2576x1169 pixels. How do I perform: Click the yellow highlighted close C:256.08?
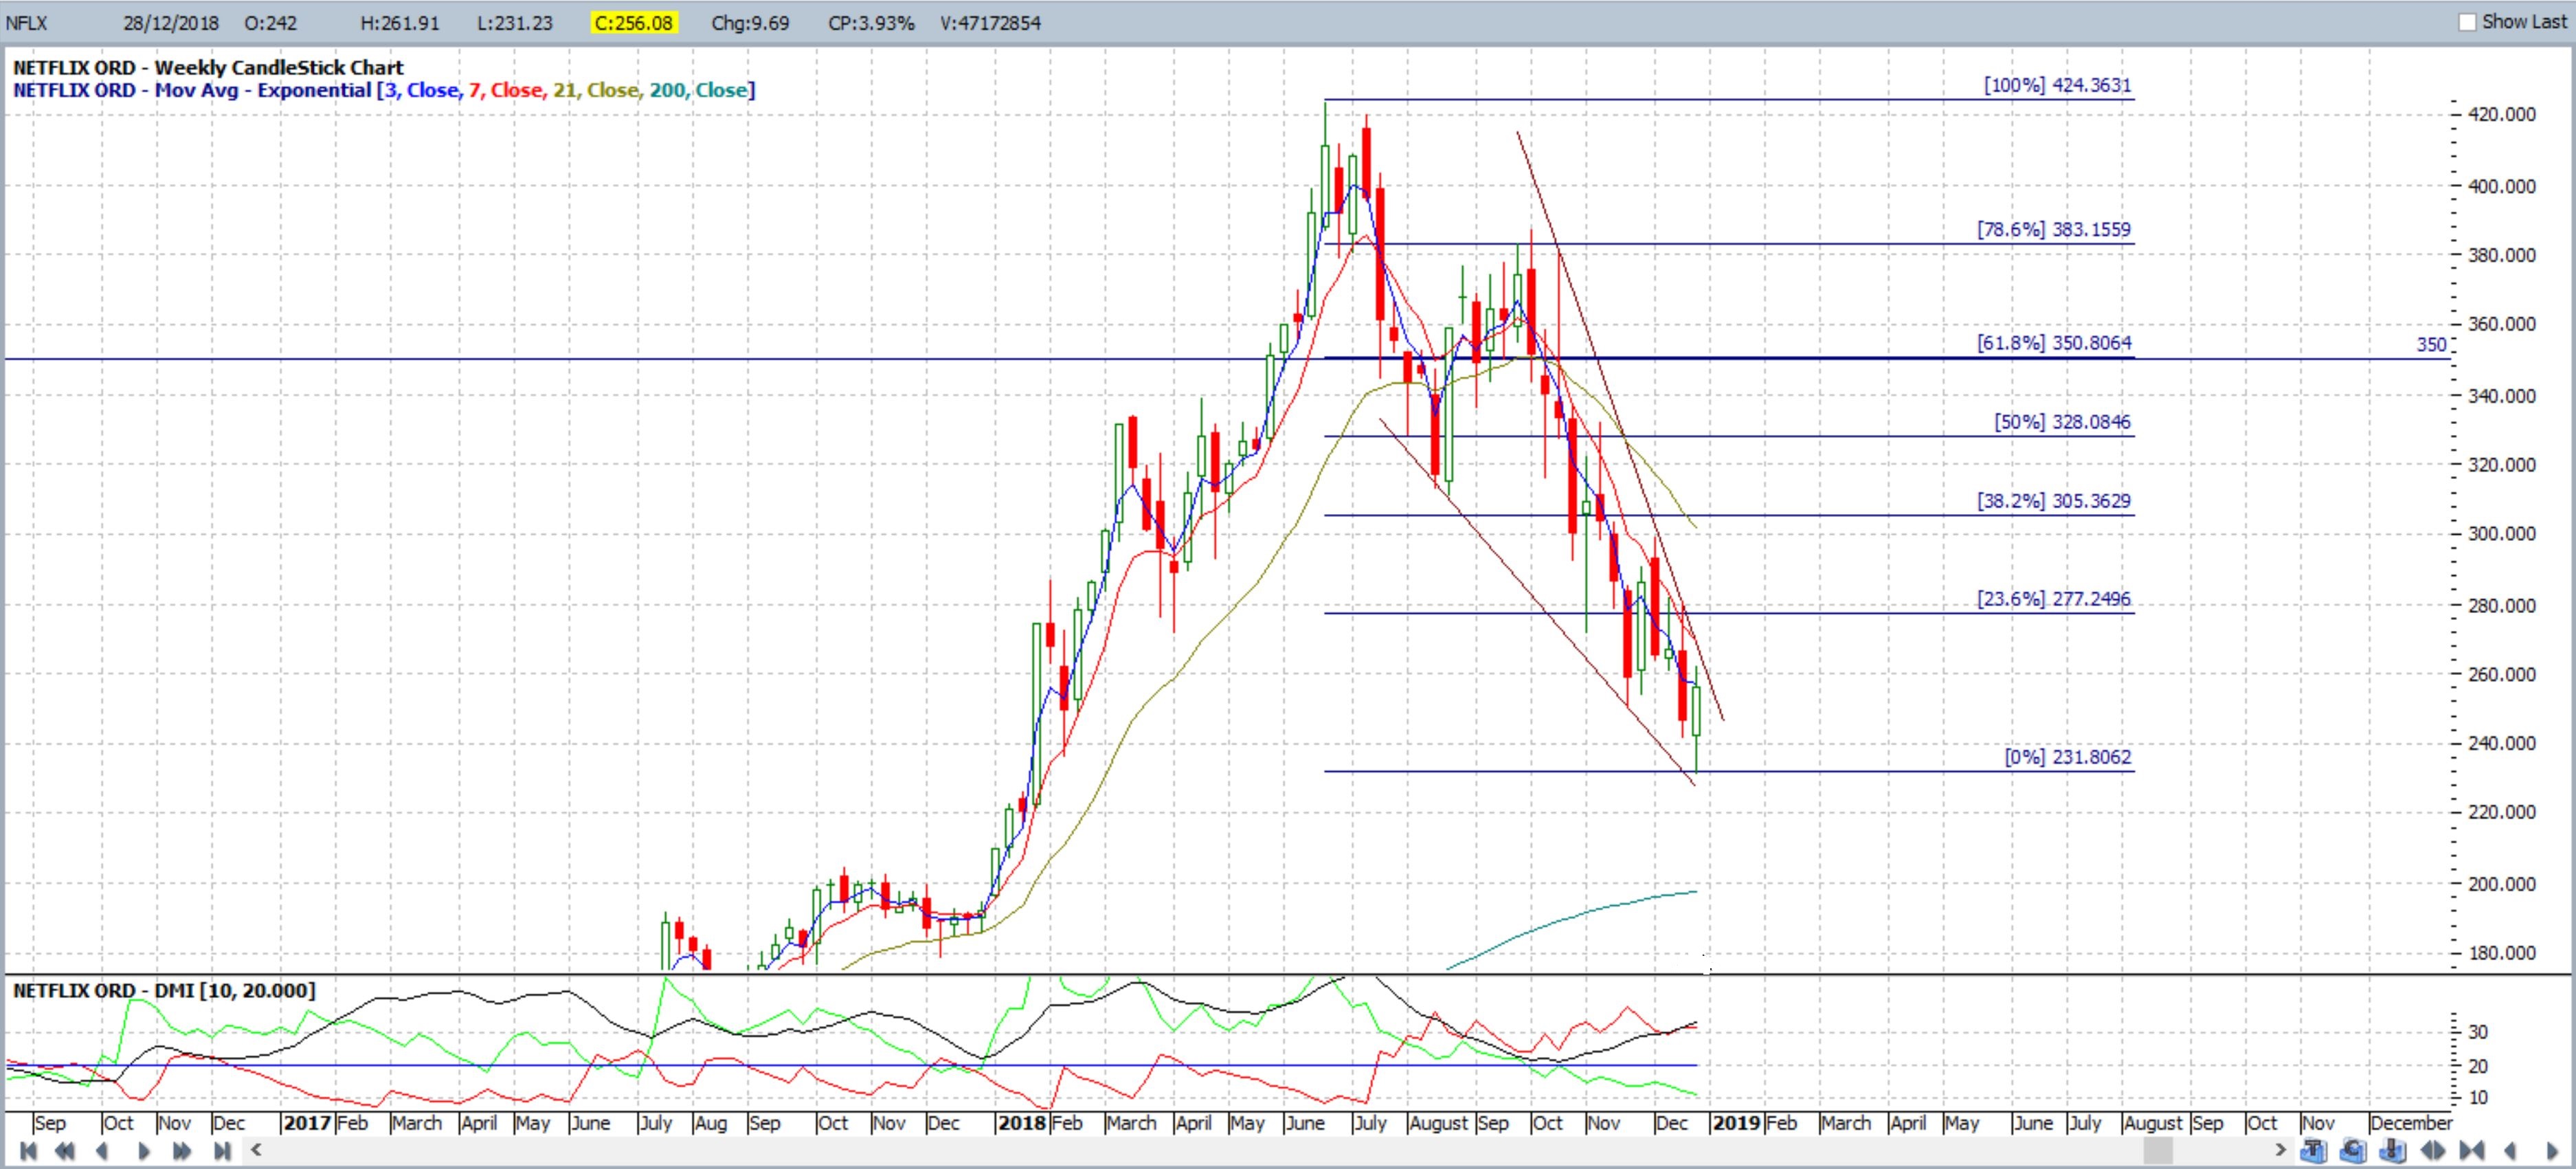coord(634,23)
